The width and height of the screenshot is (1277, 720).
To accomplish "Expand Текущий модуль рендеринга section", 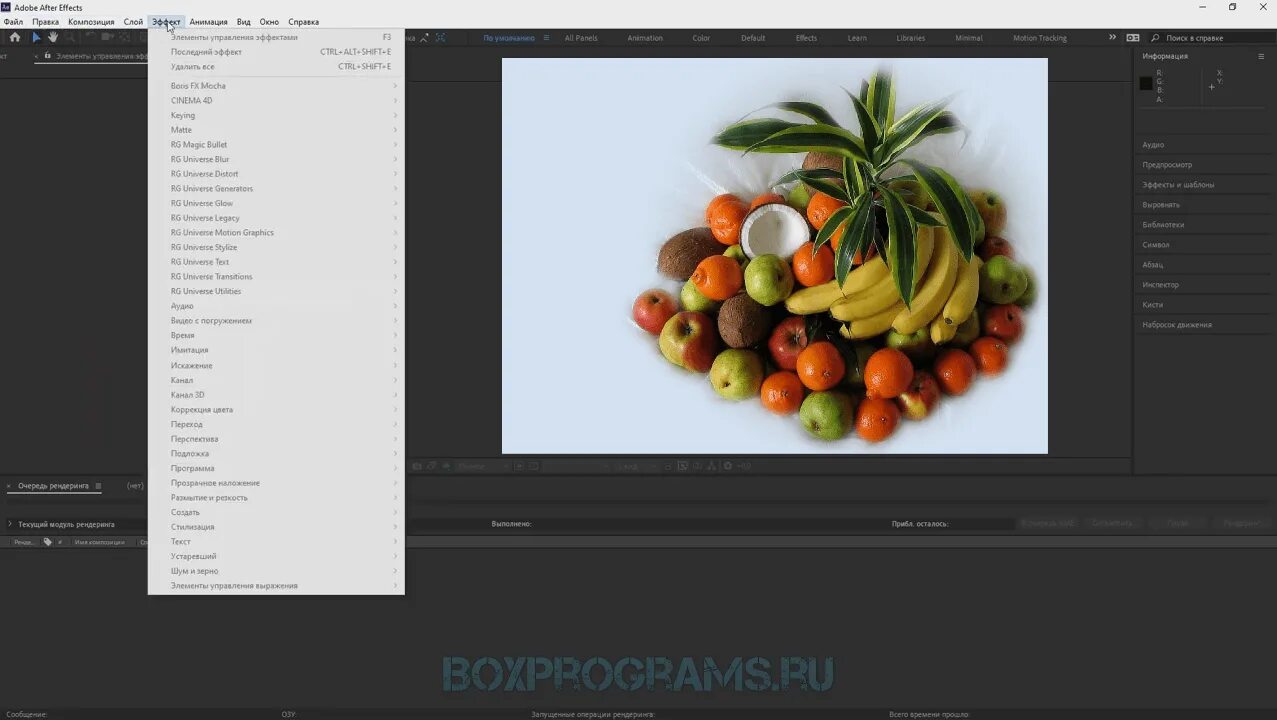I will click(10, 524).
